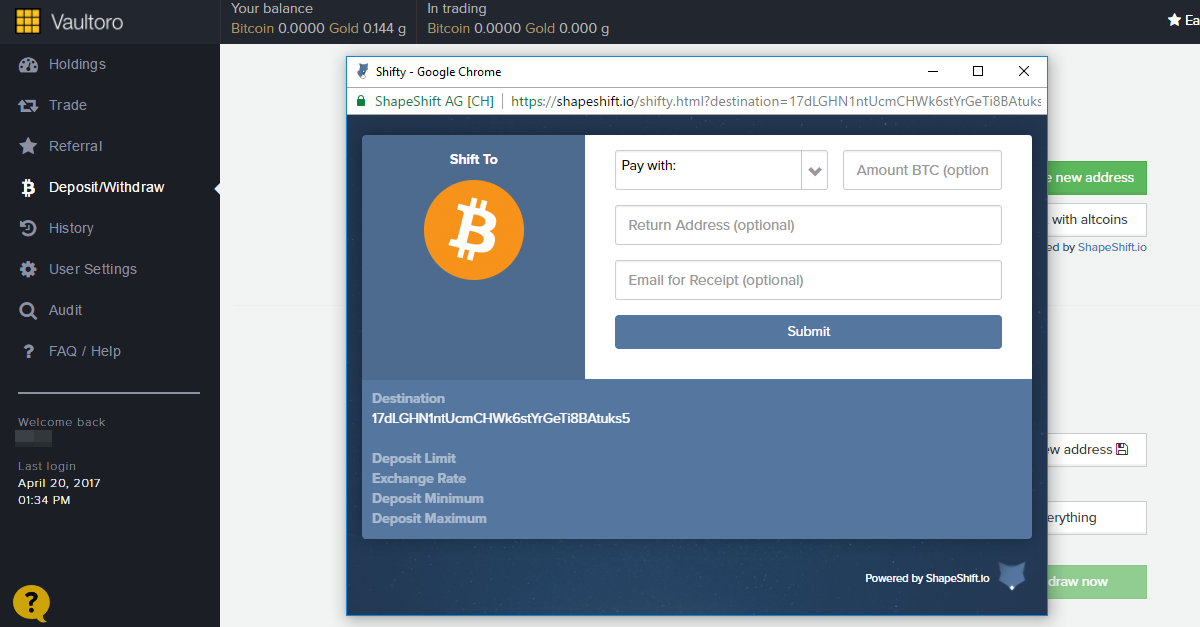Focus the Return Address optional field
Viewport: 1200px width, 627px height.
(x=808, y=225)
